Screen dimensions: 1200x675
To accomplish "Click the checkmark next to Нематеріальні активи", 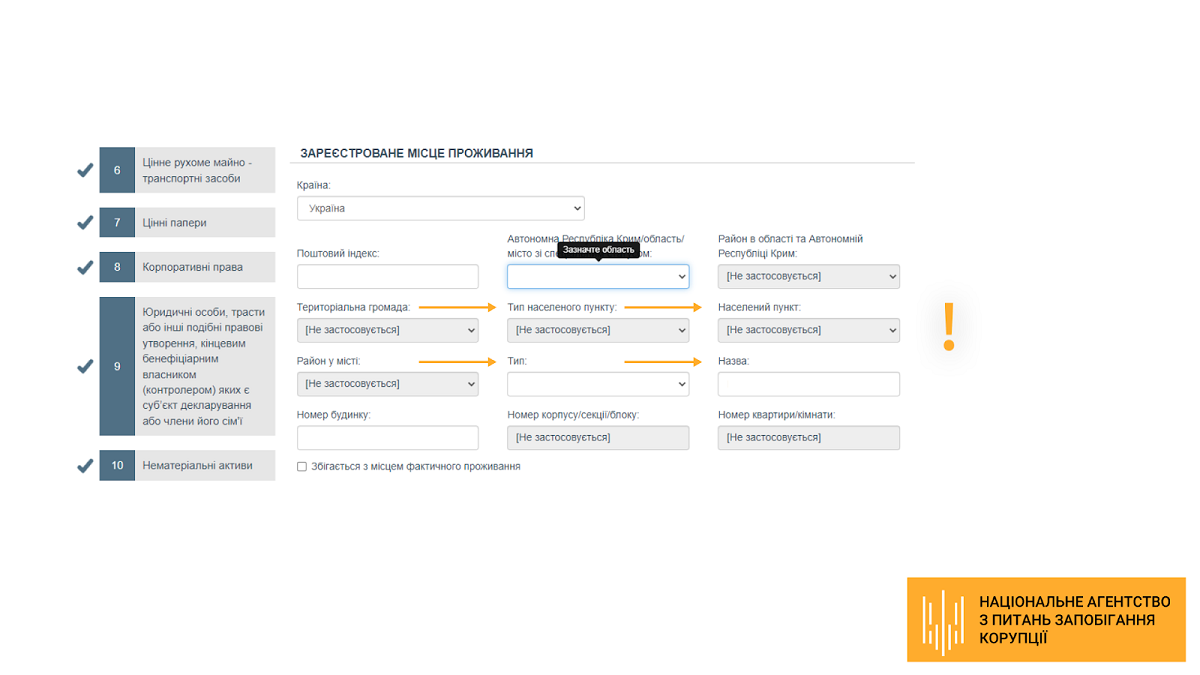I will click(x=86, y=465).
